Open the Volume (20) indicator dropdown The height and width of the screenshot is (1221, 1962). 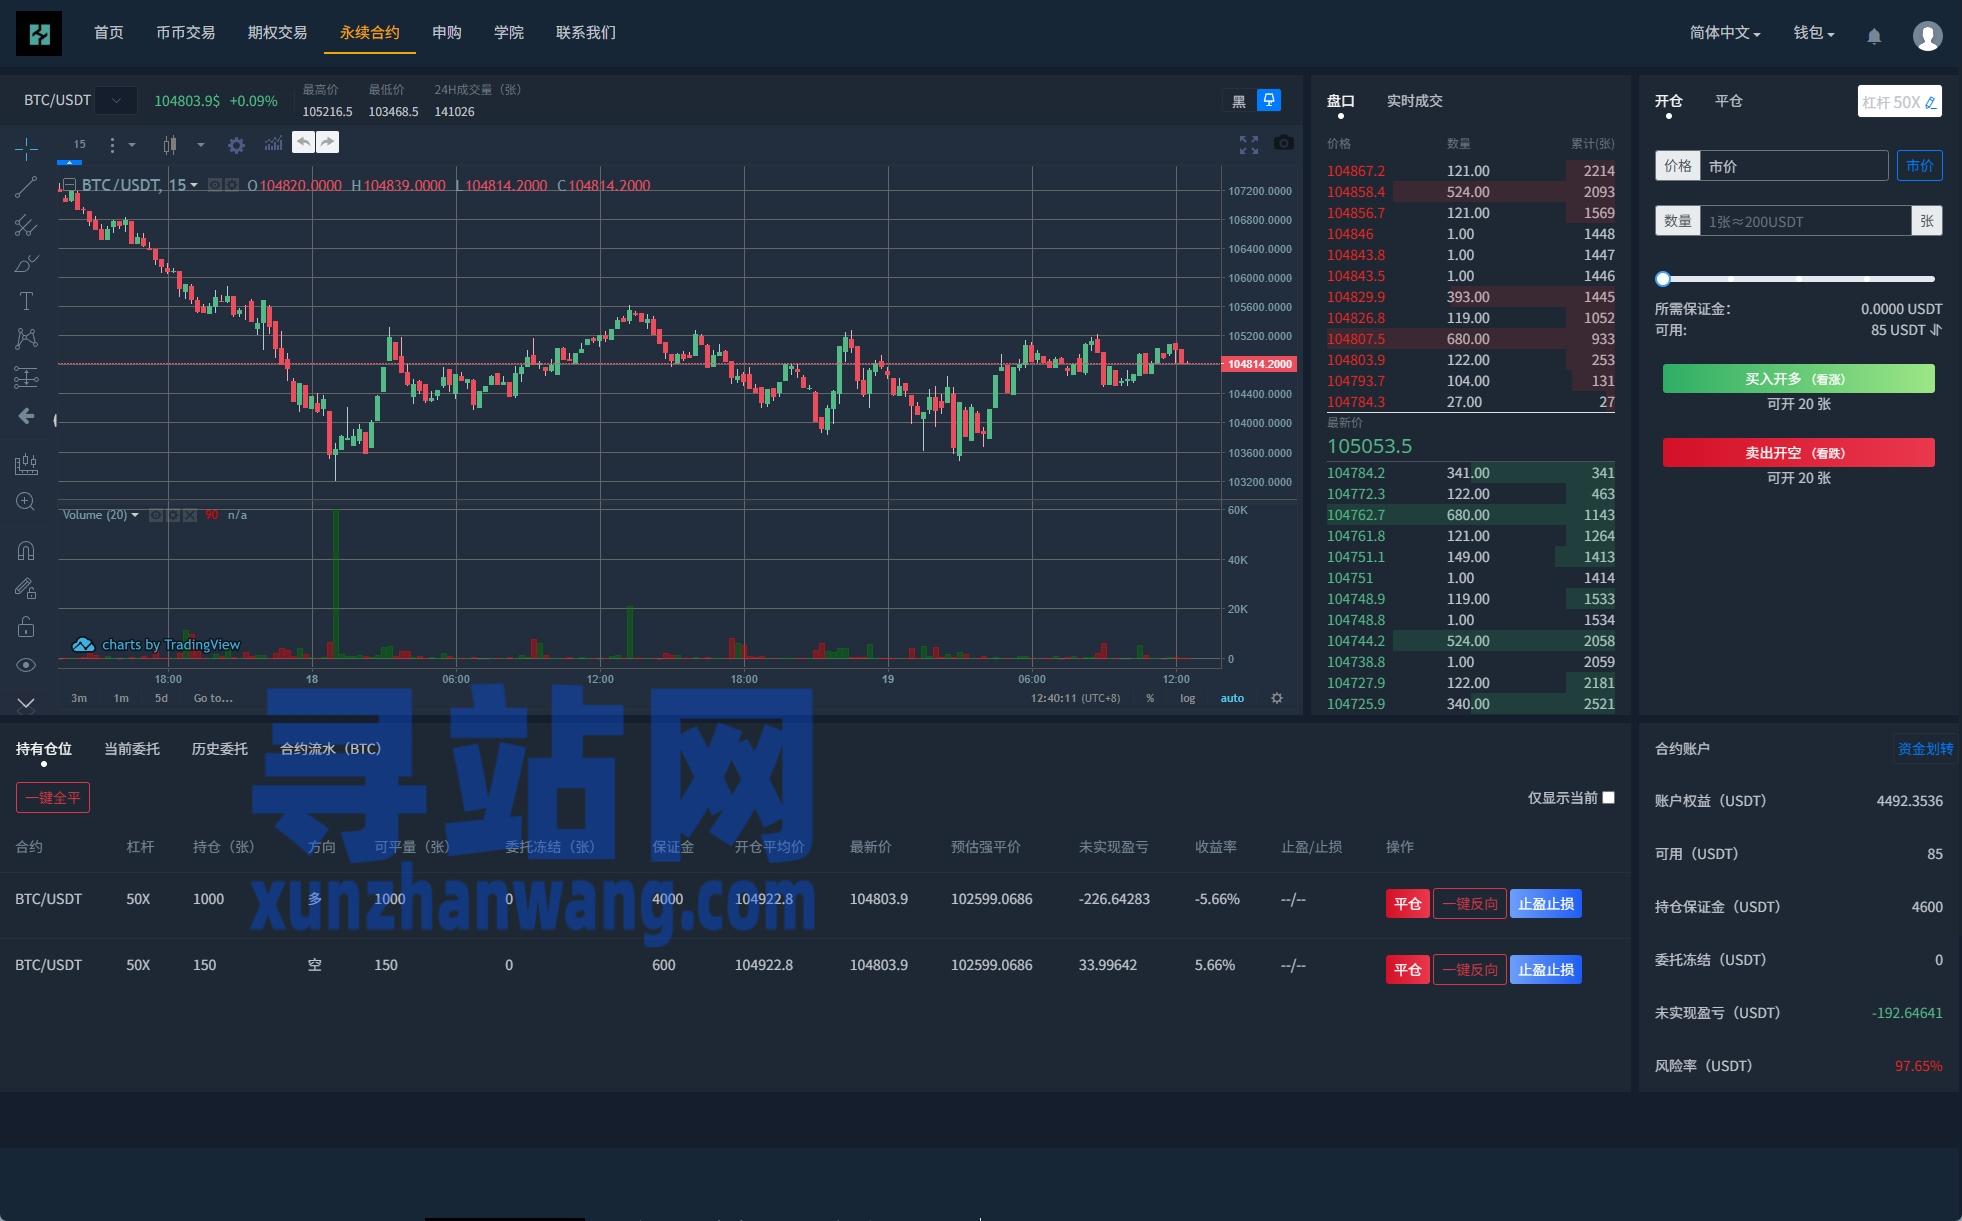[134, 515]
